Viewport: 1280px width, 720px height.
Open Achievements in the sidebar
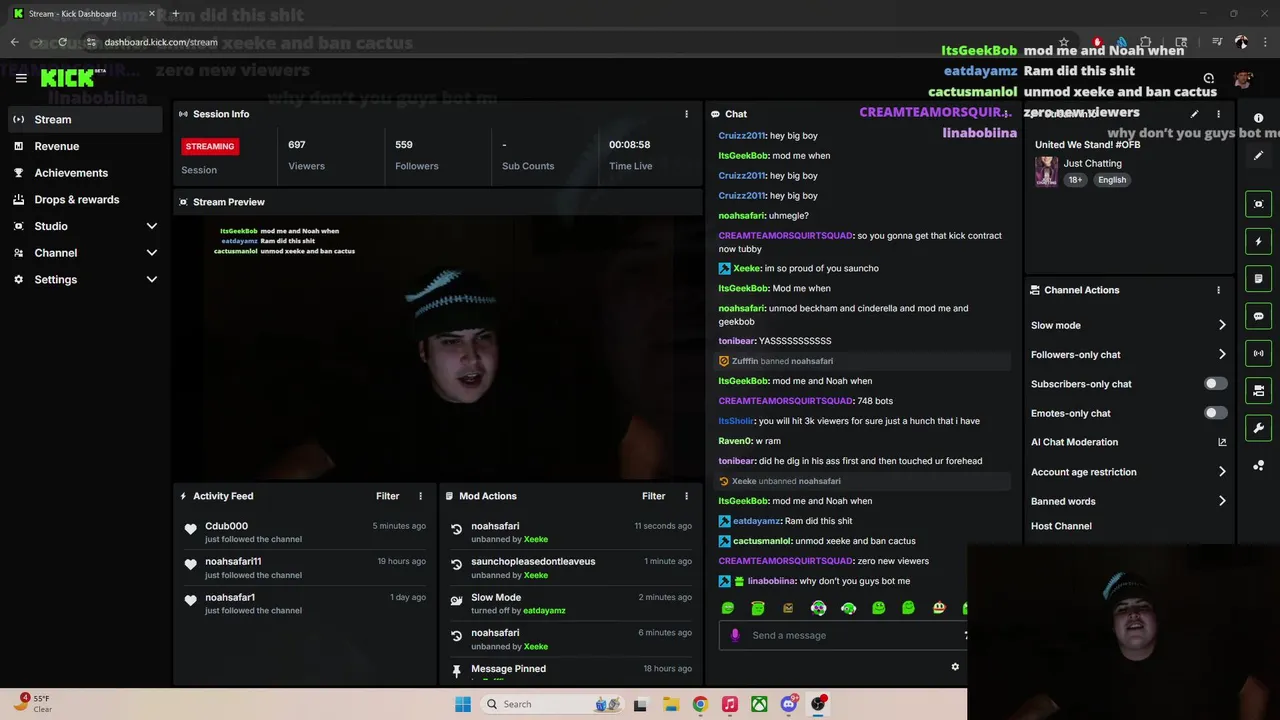[x=85, y=173]
